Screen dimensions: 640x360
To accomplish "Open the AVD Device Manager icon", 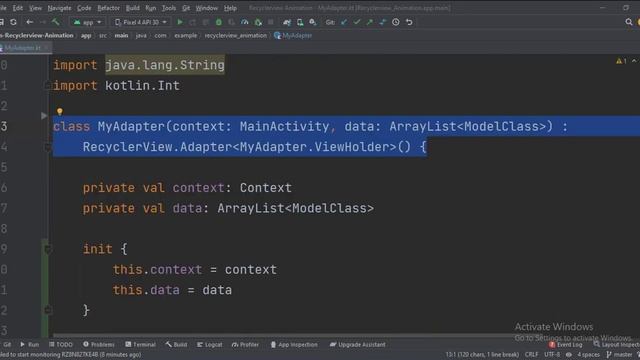I will pos(300,22).
